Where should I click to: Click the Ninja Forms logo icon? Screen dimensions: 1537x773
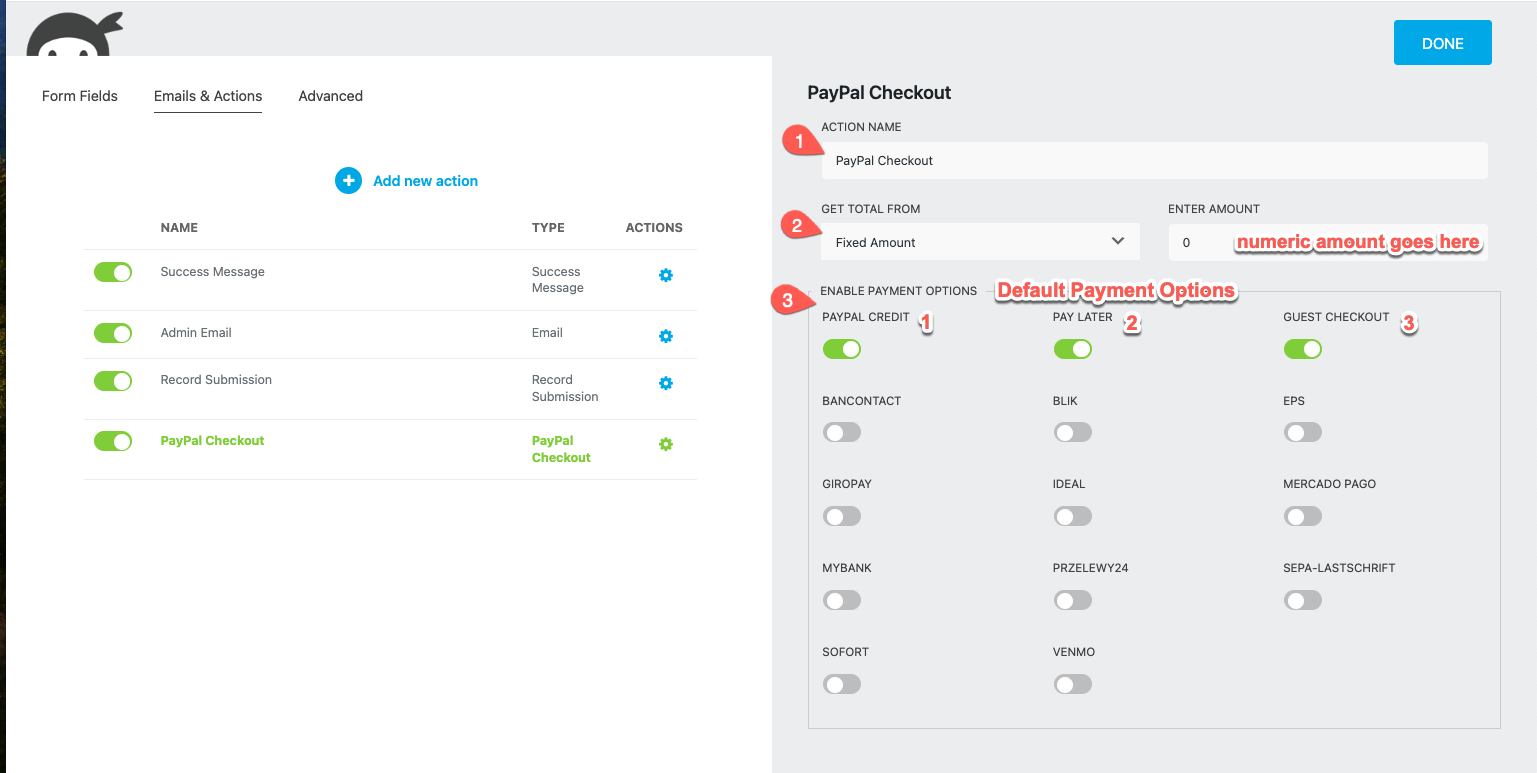pos(74,36)
